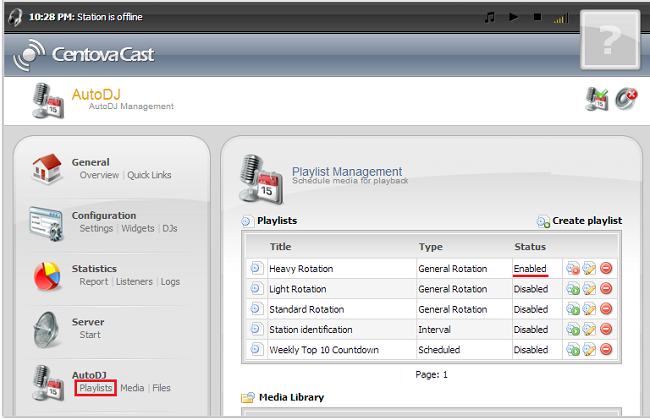Click Heavy Rotation playlist title
The width and height of the screenshot is (650, 420).
301,269
